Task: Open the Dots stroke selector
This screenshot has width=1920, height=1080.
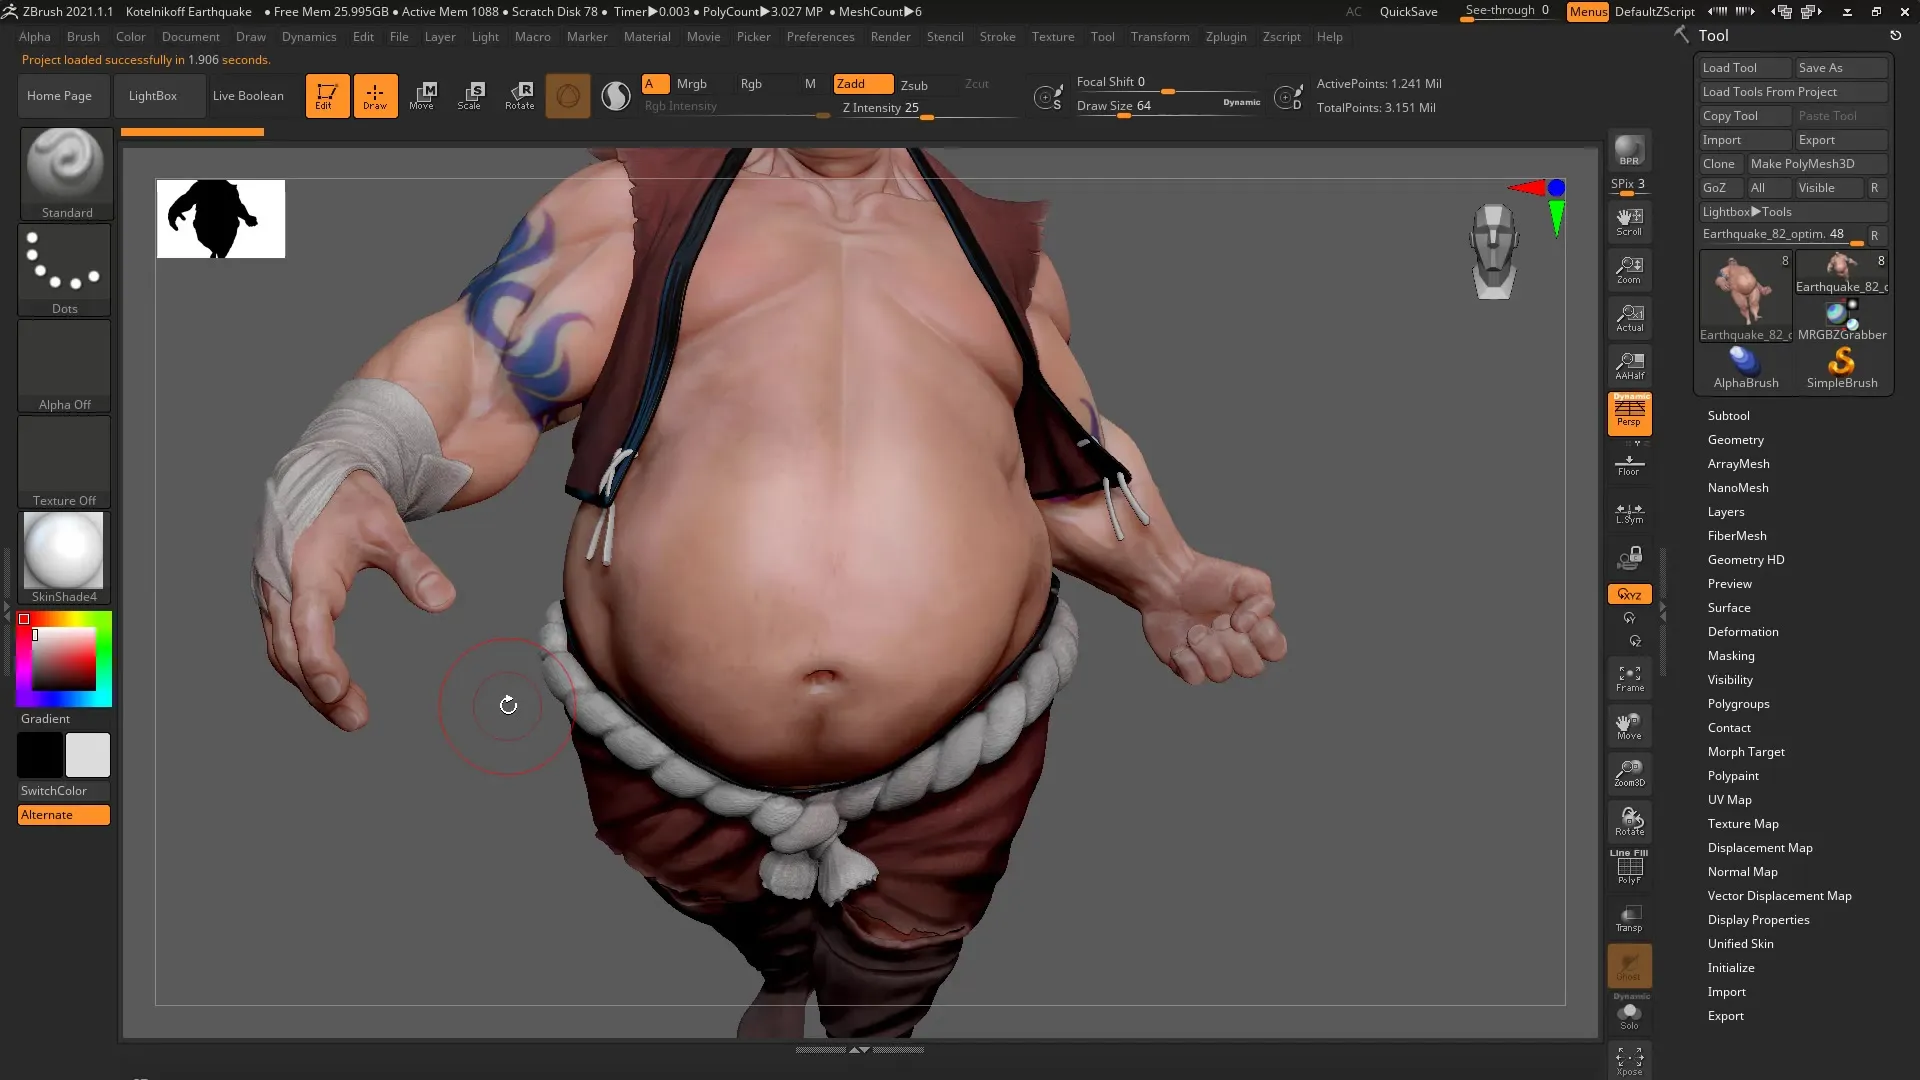Action: [x=65, y=269]
